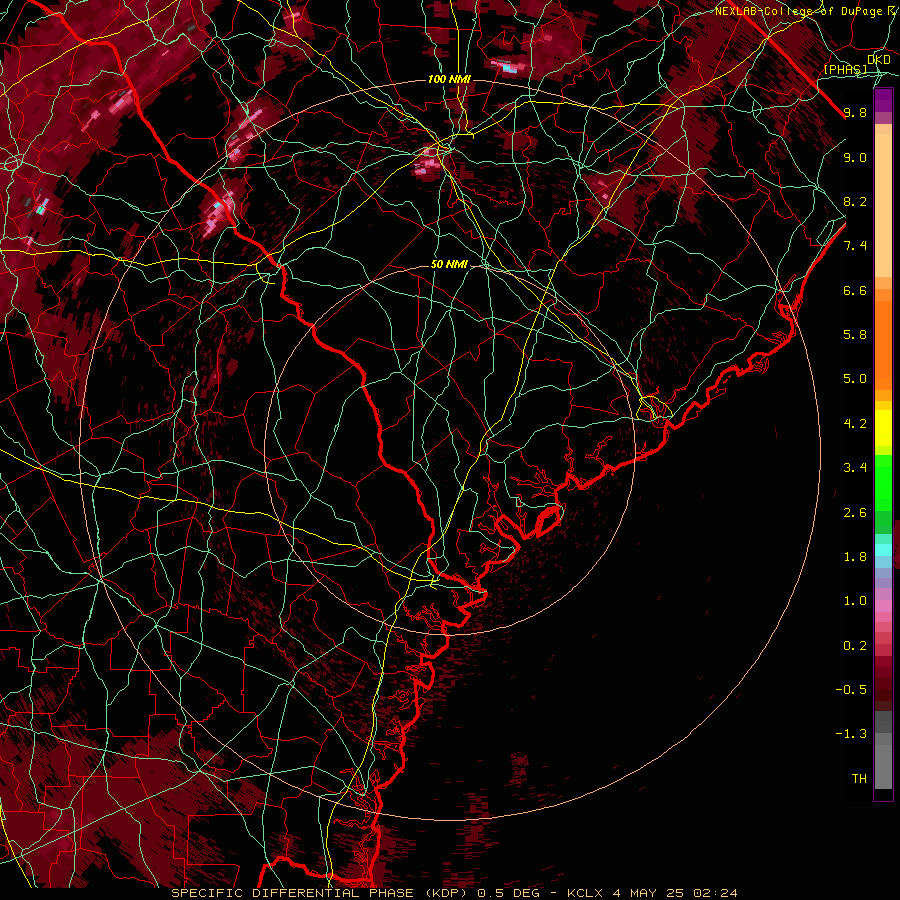Click the 0.2 value on color scale
This screenshot has height=900, width=900.
click(x=855, y=646)
